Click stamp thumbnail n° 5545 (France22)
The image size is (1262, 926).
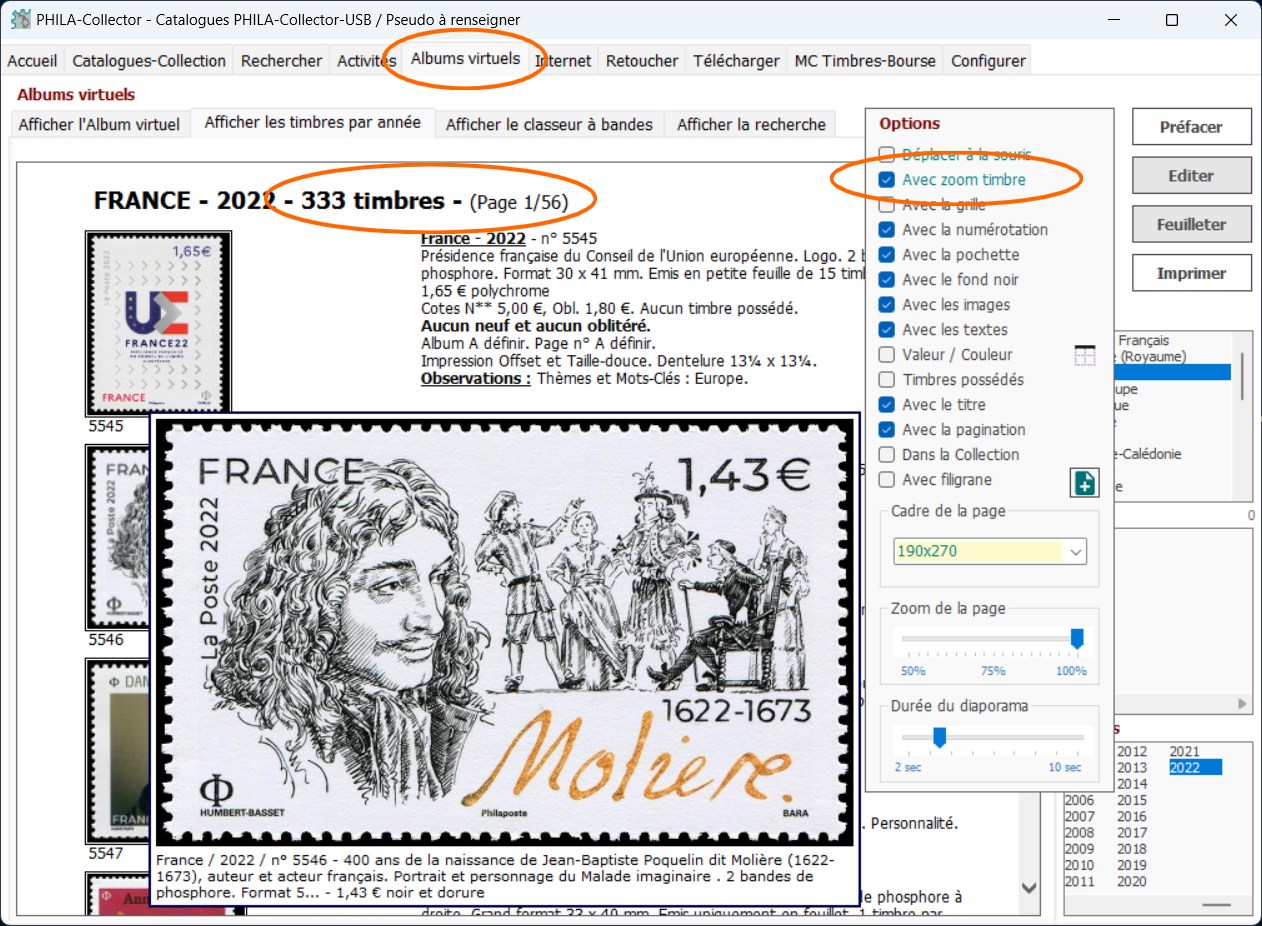pos(158,323)
